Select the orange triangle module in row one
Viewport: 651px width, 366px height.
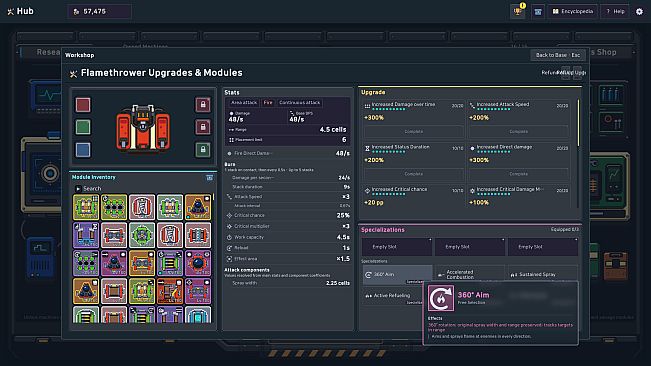coord(198,207)
